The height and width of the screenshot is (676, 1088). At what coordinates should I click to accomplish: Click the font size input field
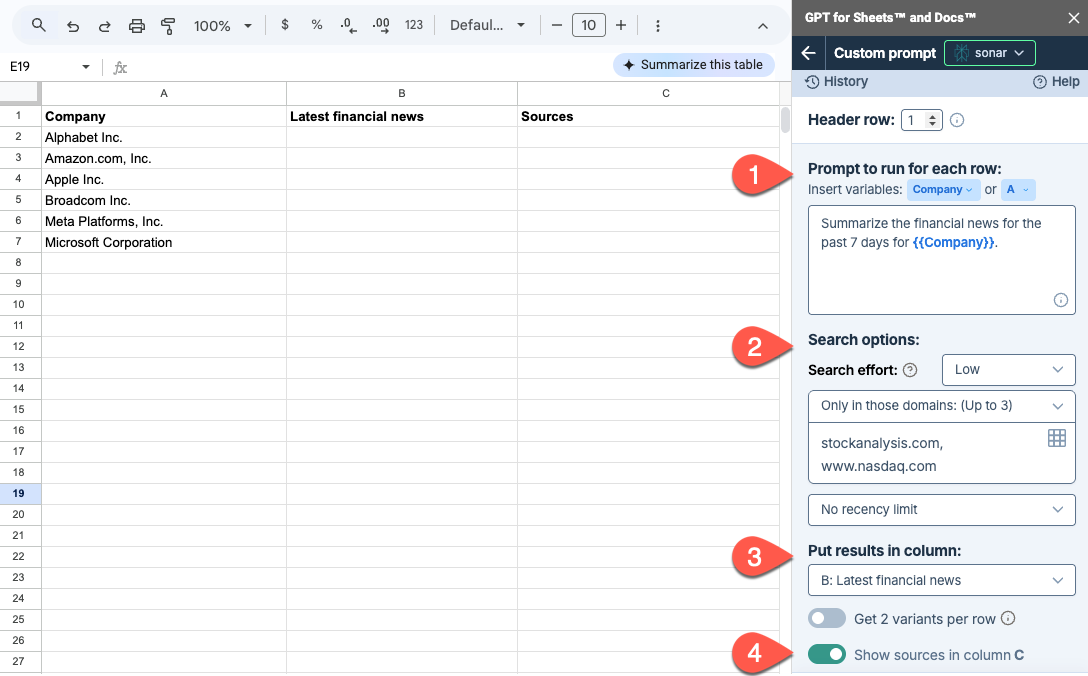tap(588, 26)
